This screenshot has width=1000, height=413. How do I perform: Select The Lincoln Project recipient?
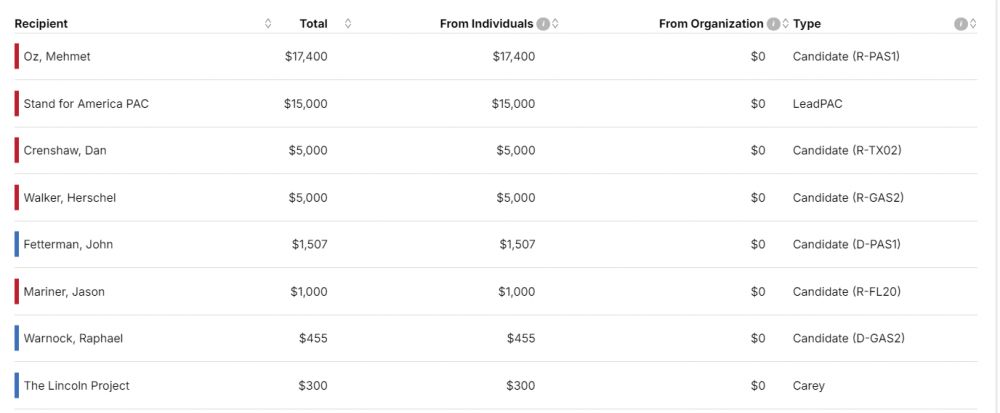(77, 386)
